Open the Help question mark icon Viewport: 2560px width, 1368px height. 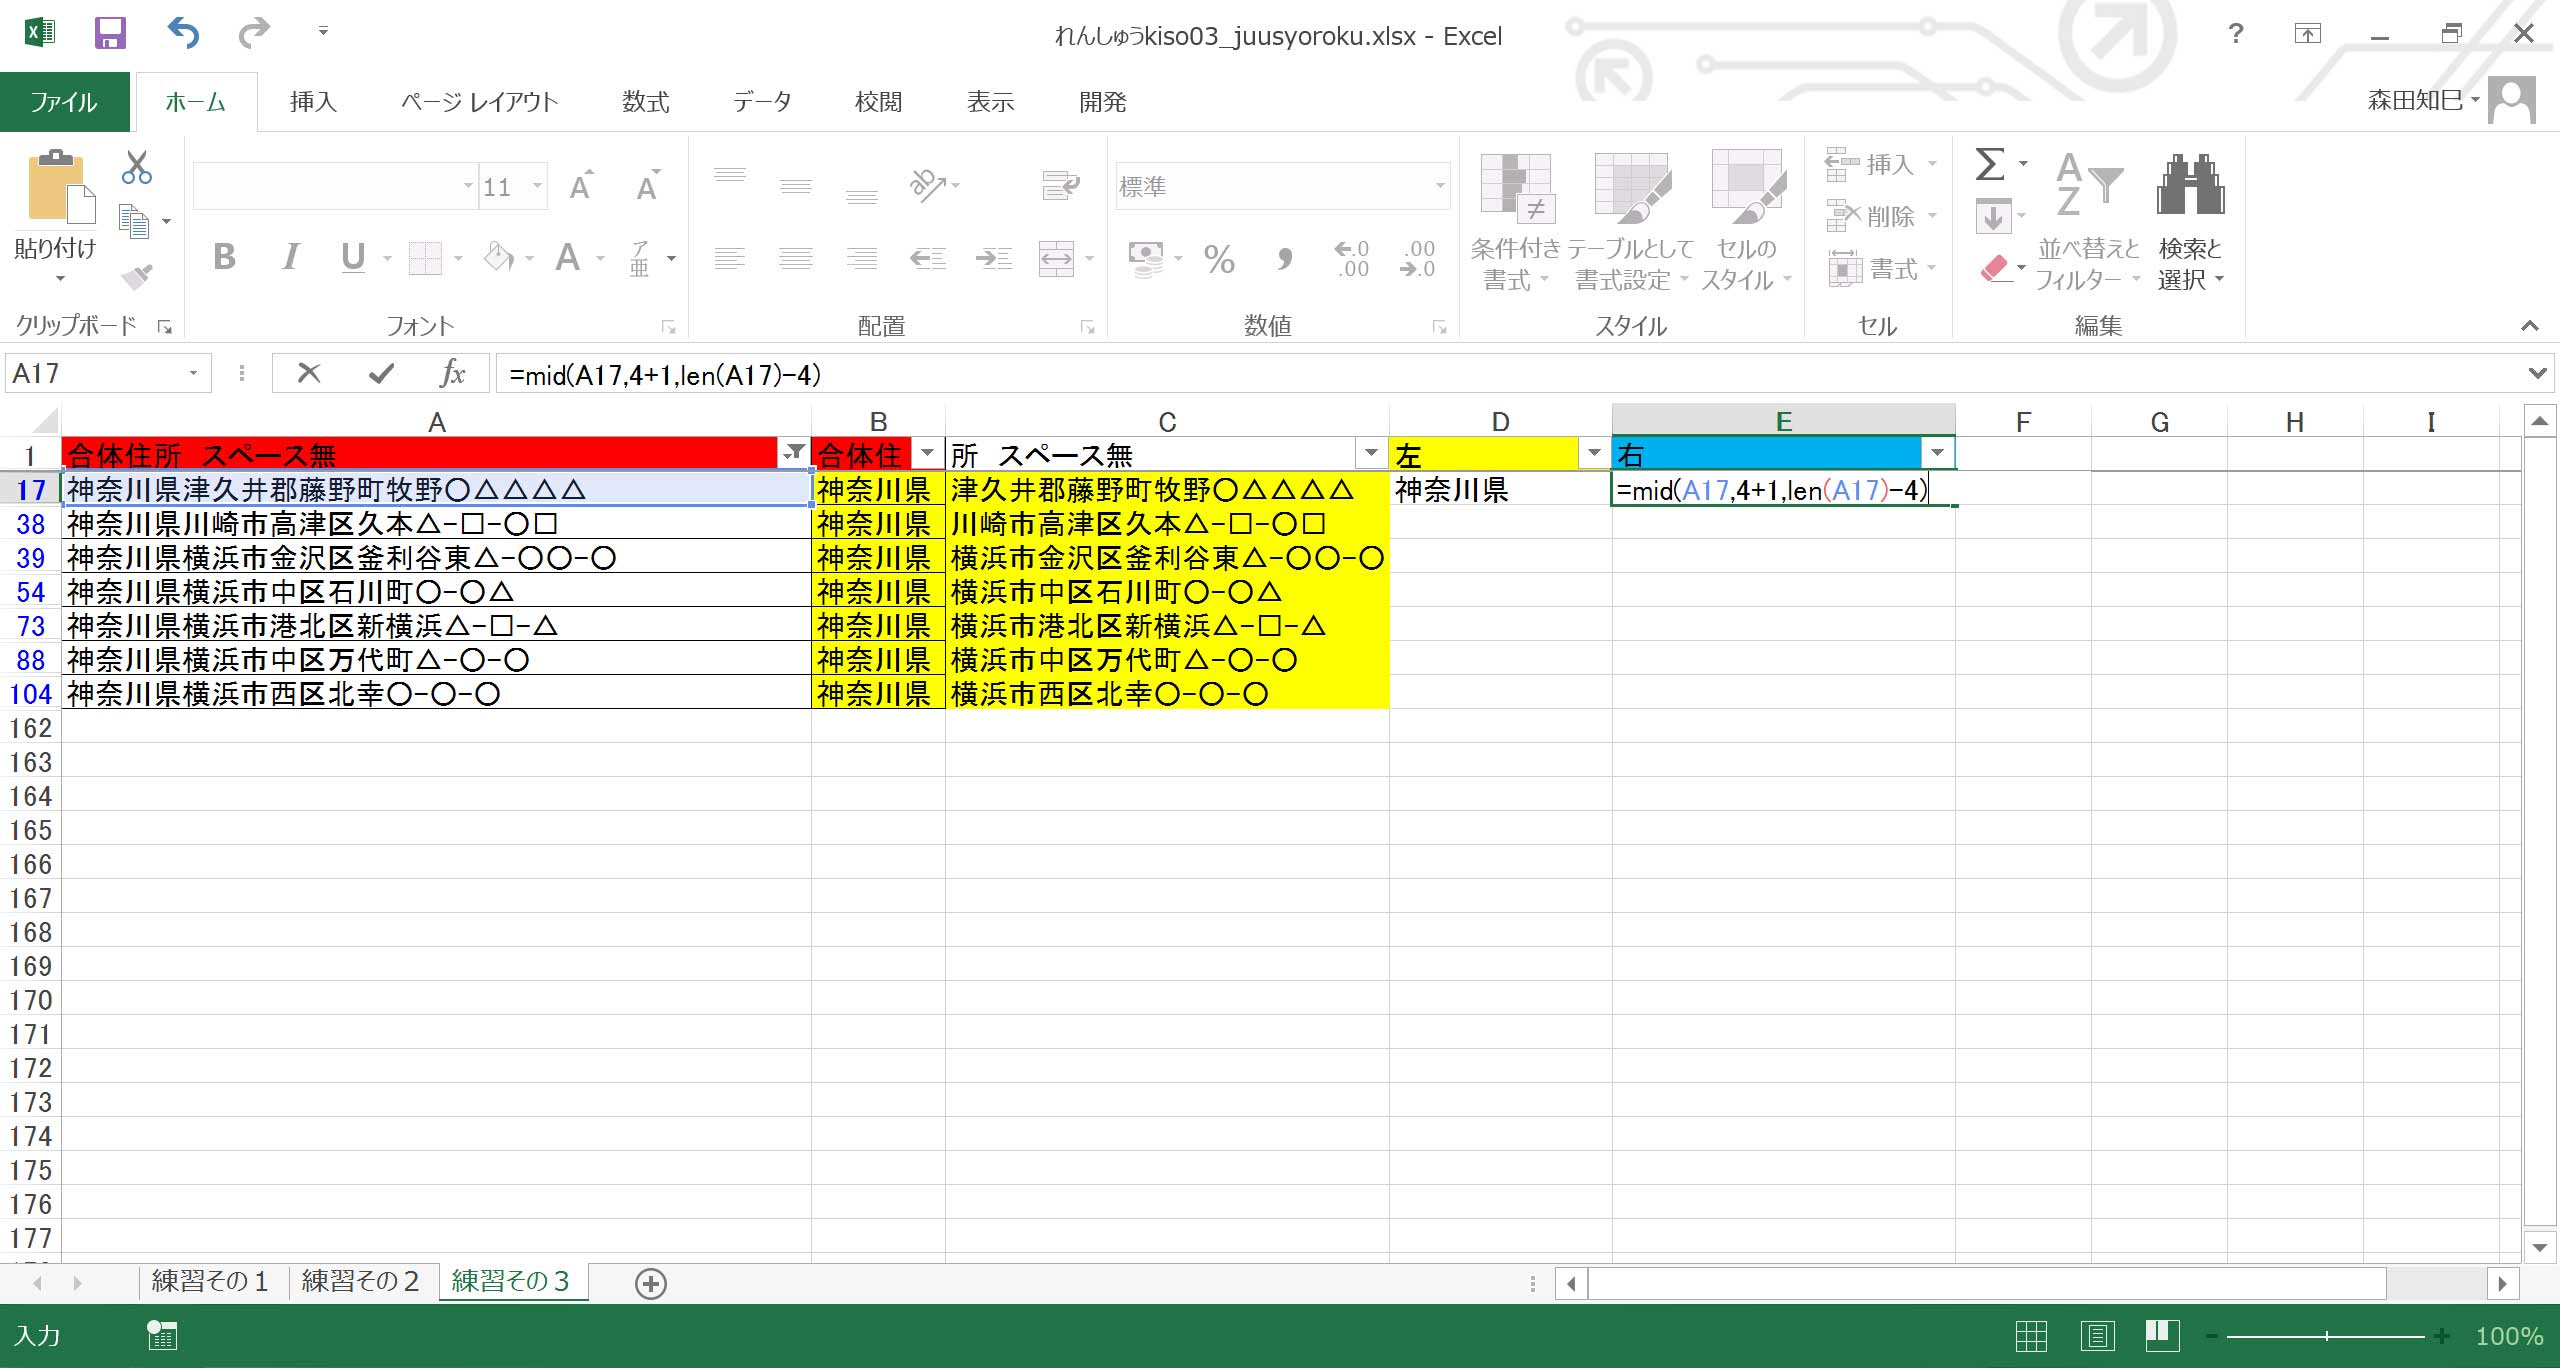pyautogui.click(x=2236, y=33)
